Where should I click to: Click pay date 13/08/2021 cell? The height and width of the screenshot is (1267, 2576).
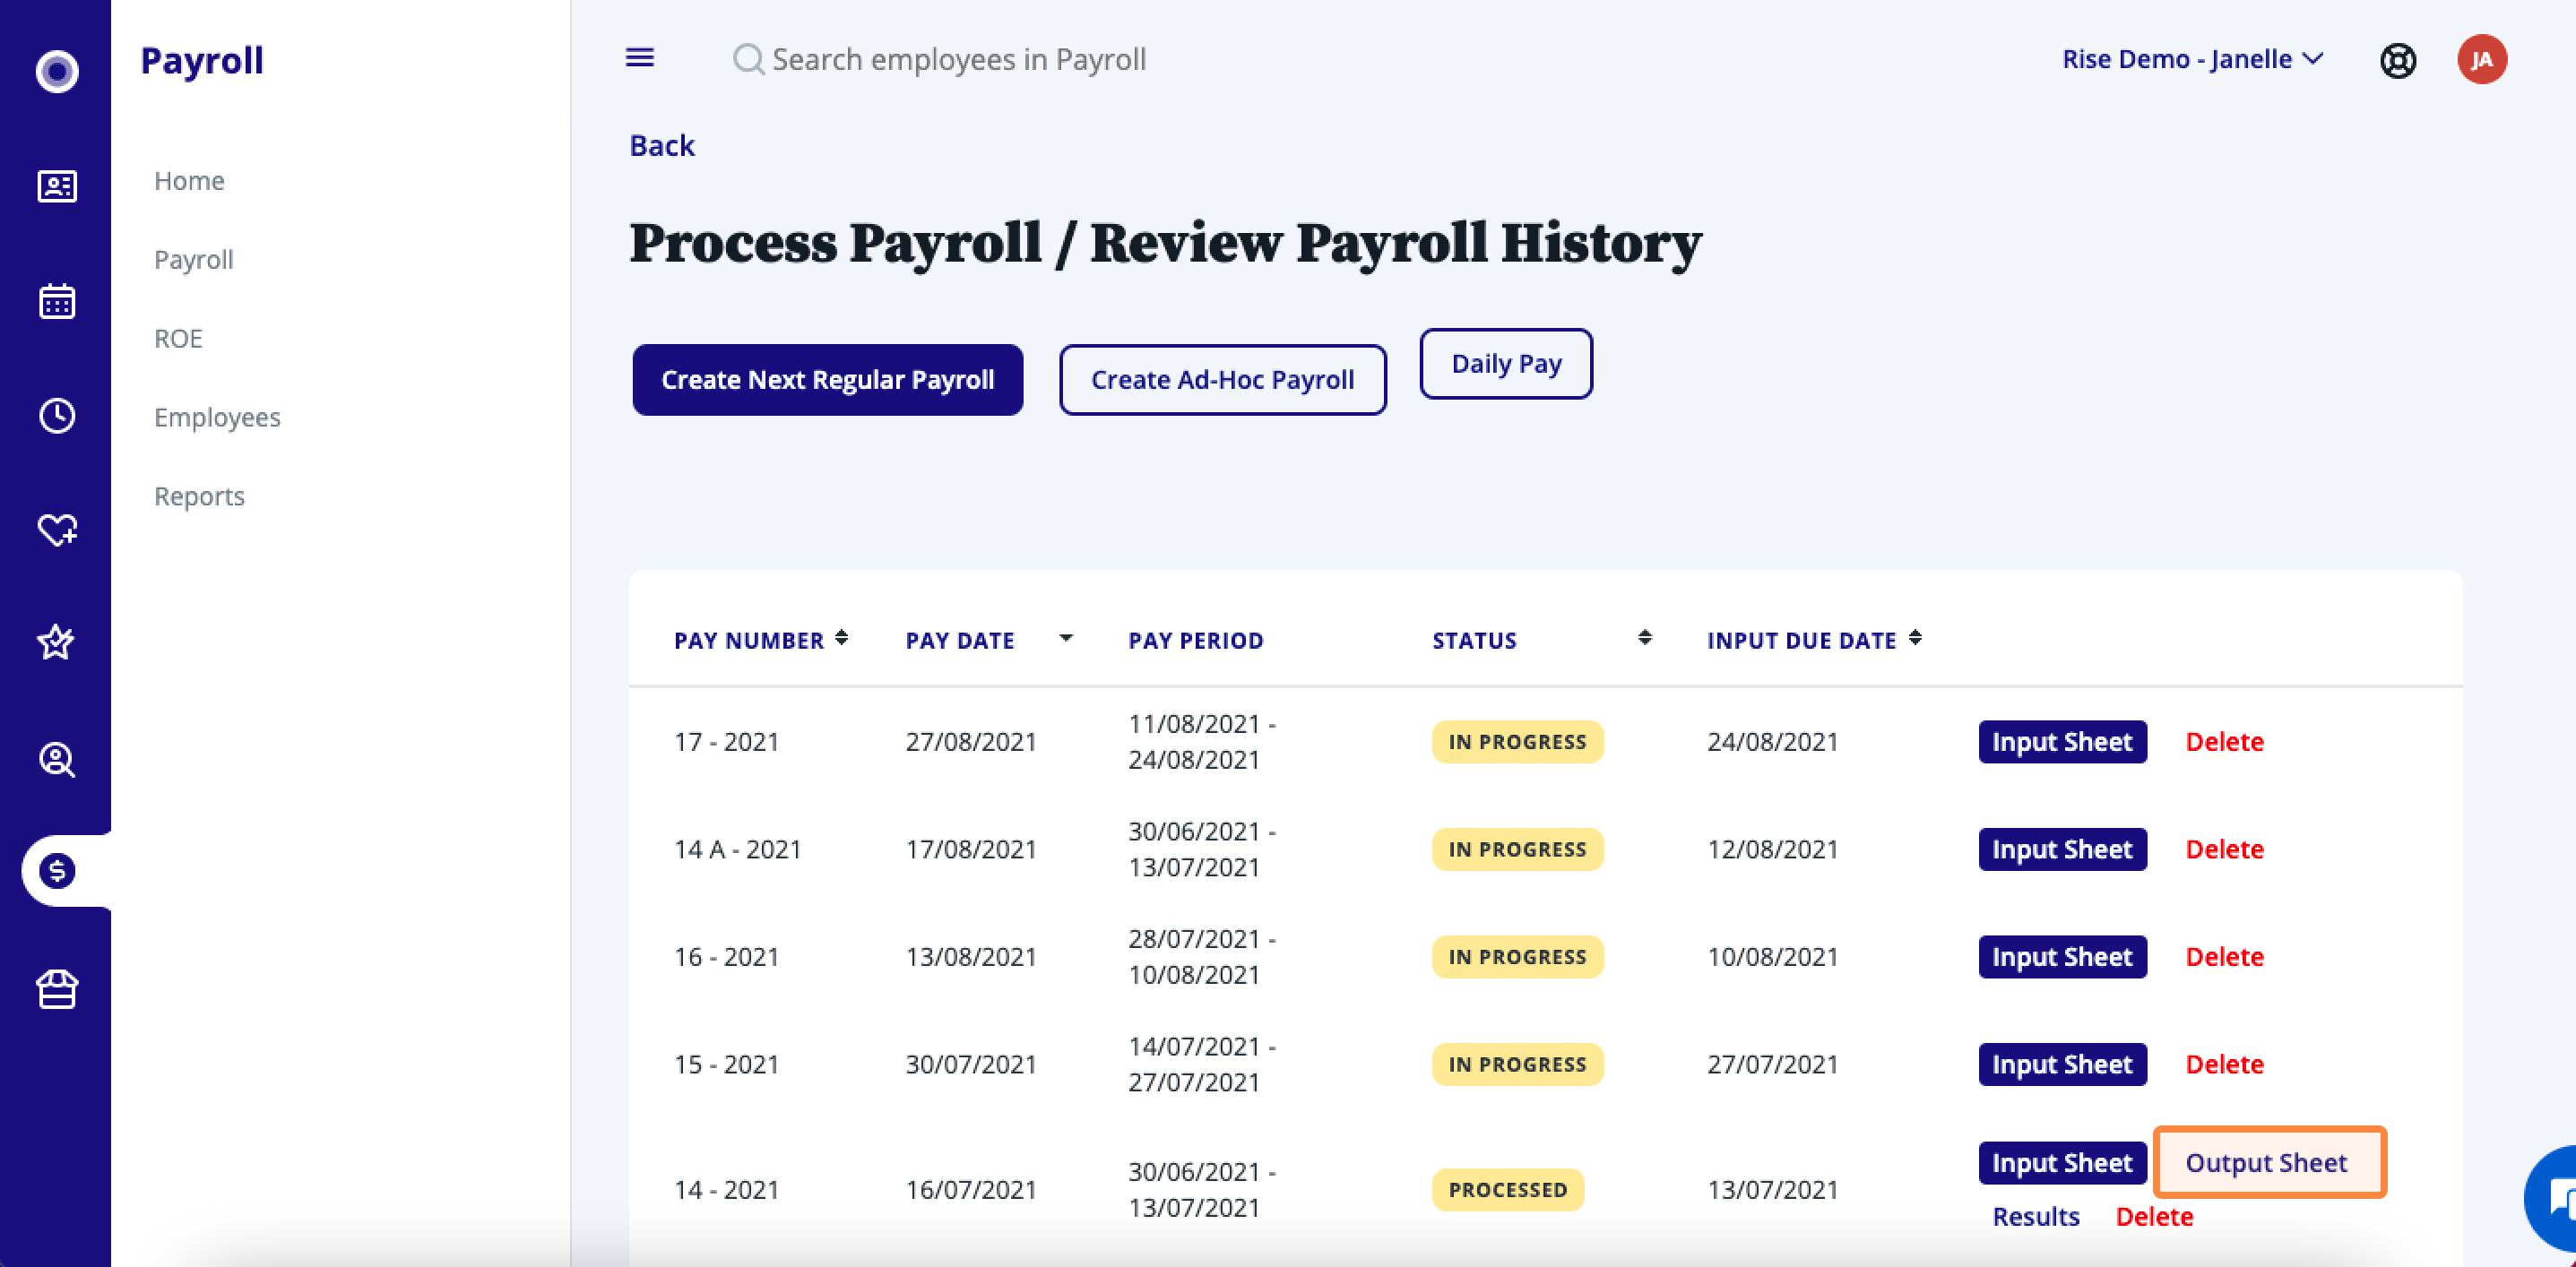[971, 957]
